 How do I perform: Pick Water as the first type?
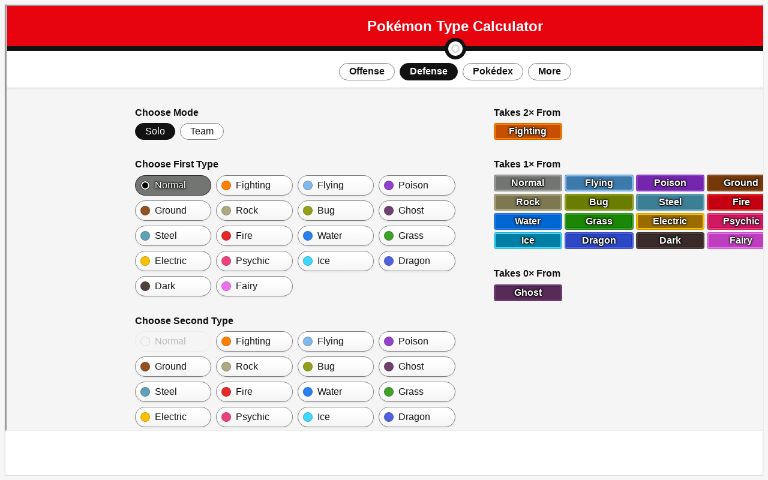[335, 236]
